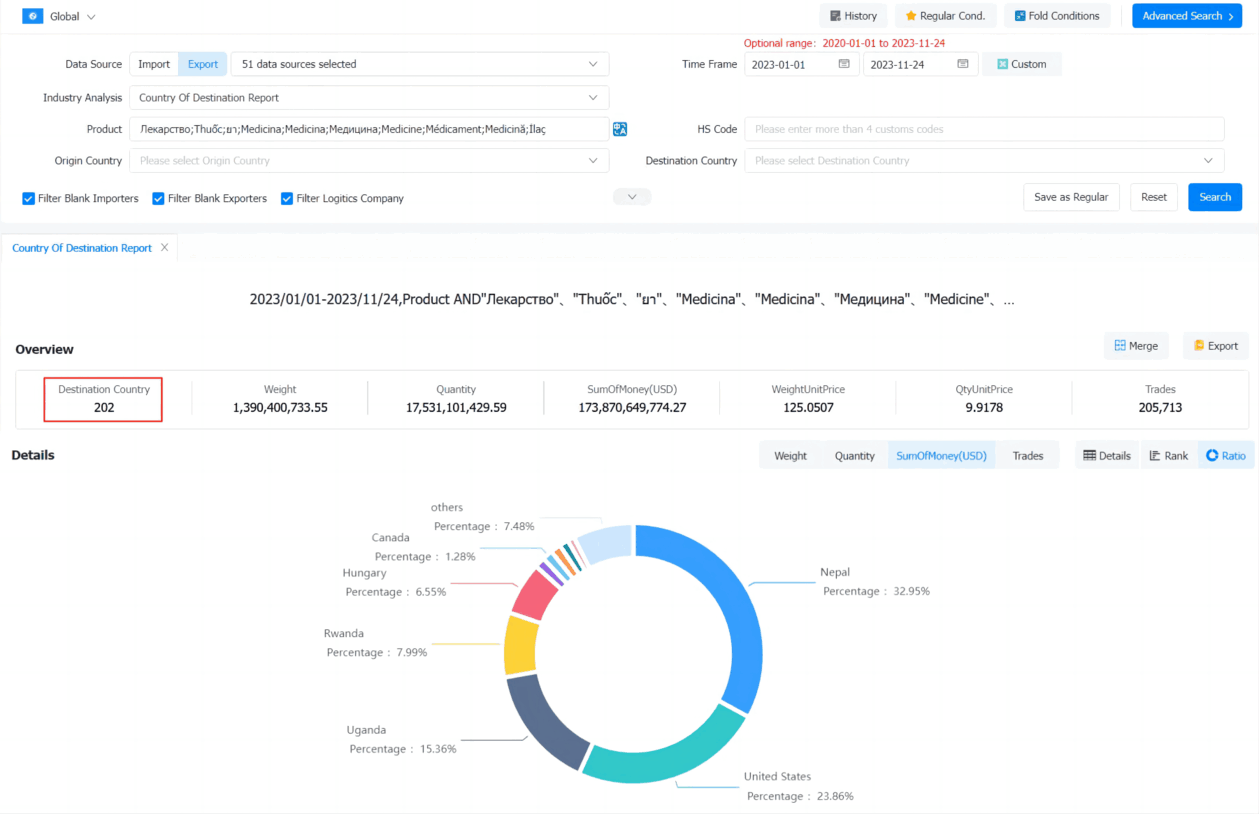Open the Destination Country dropdown

(984, 160)
